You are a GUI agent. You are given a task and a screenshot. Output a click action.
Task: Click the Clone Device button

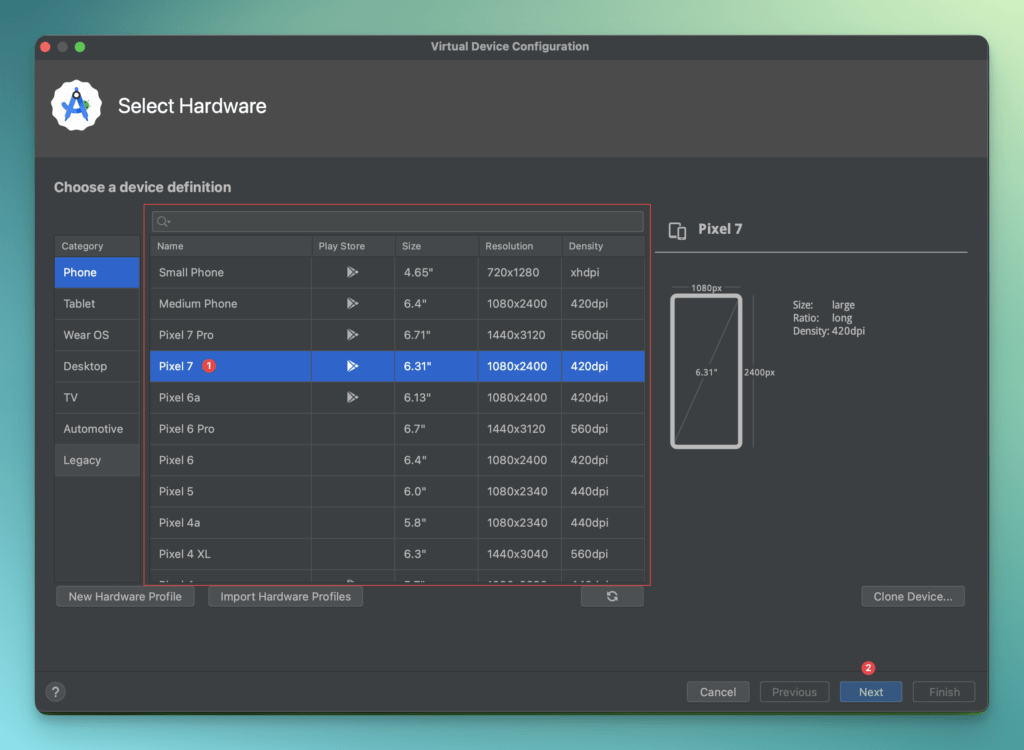tap(913, 596)
